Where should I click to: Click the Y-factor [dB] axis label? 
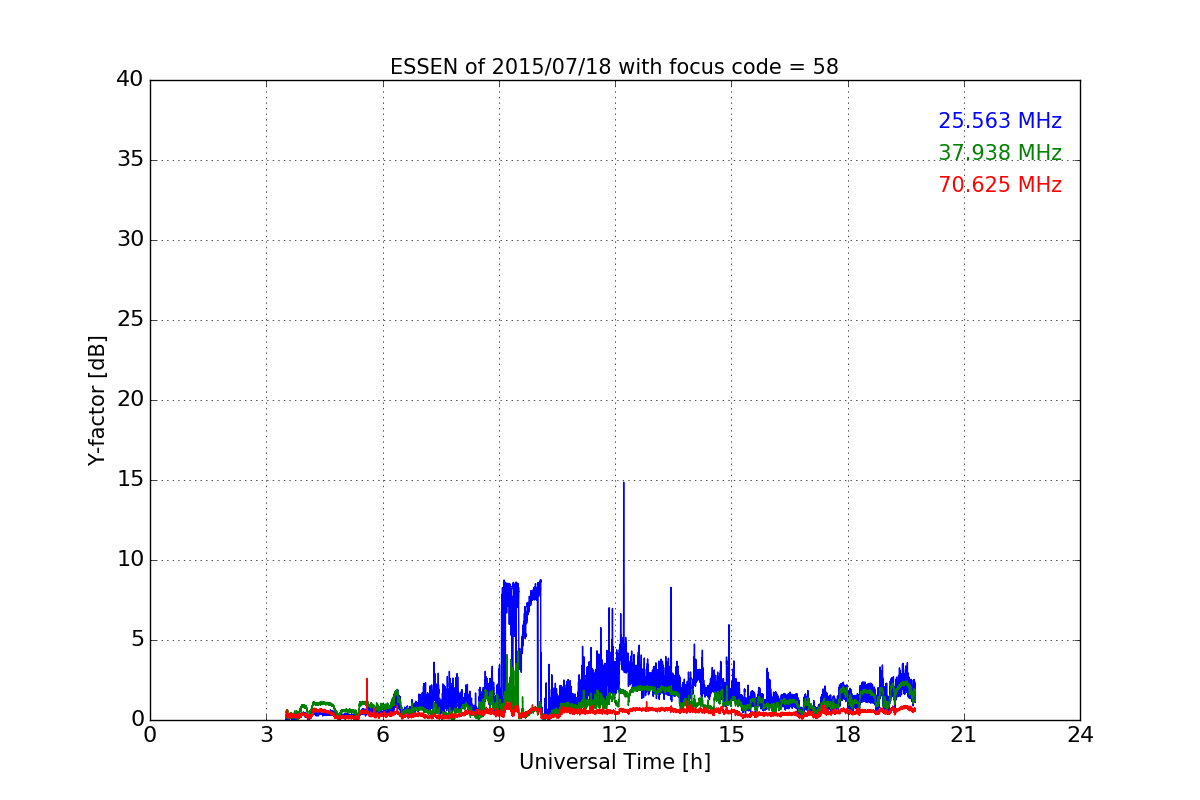click(97, 400)
